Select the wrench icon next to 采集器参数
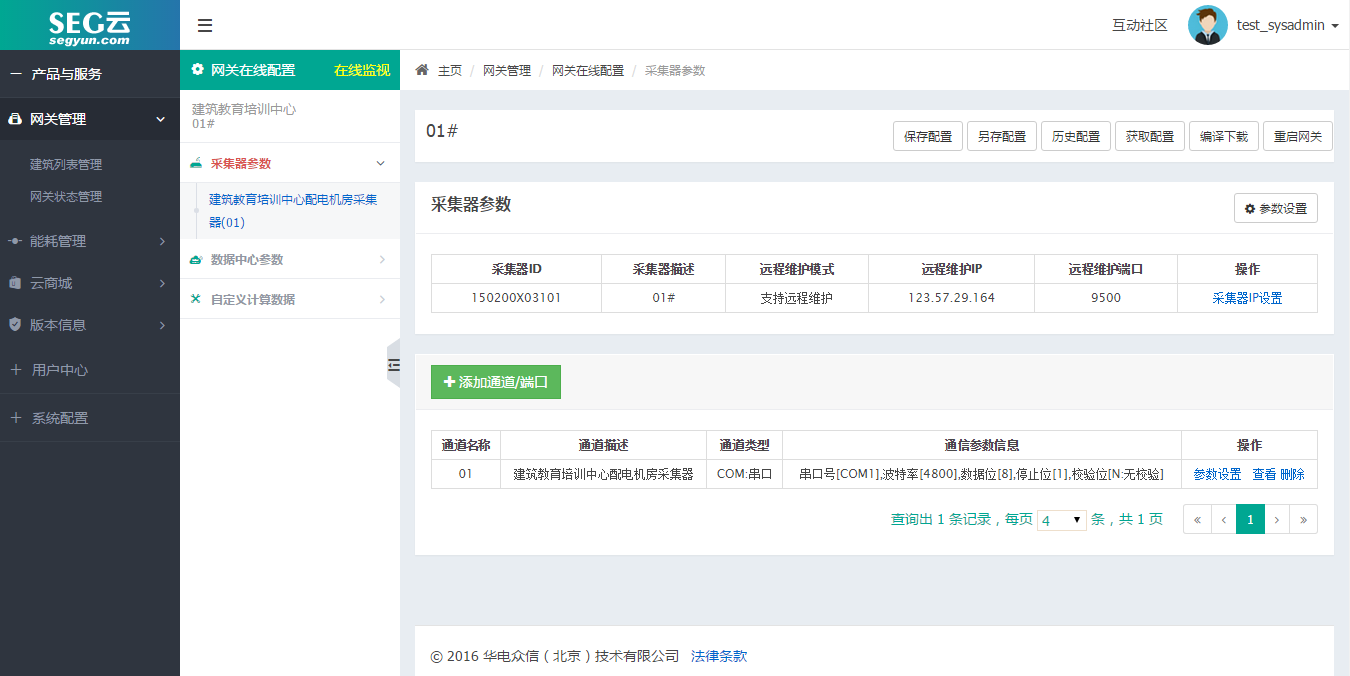The height and width of the screenshot is (676, 1350). pos(196,162)
